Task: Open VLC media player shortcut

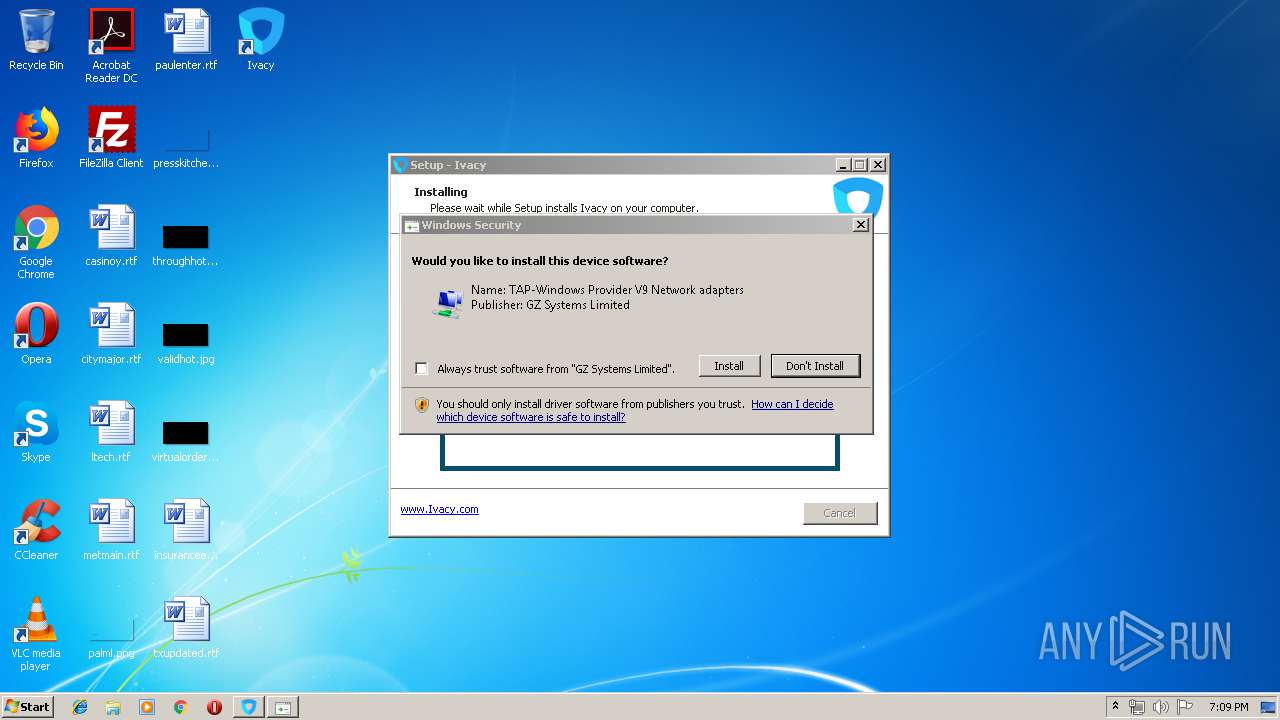Action: [x=36, y=634]
